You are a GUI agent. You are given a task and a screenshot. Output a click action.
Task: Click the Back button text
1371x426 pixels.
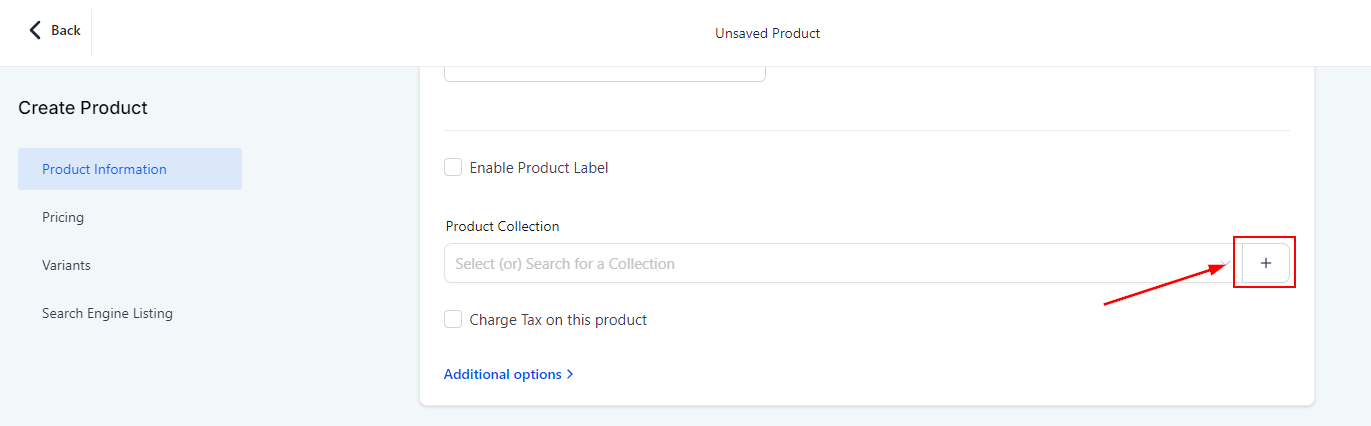click(66, 30)
